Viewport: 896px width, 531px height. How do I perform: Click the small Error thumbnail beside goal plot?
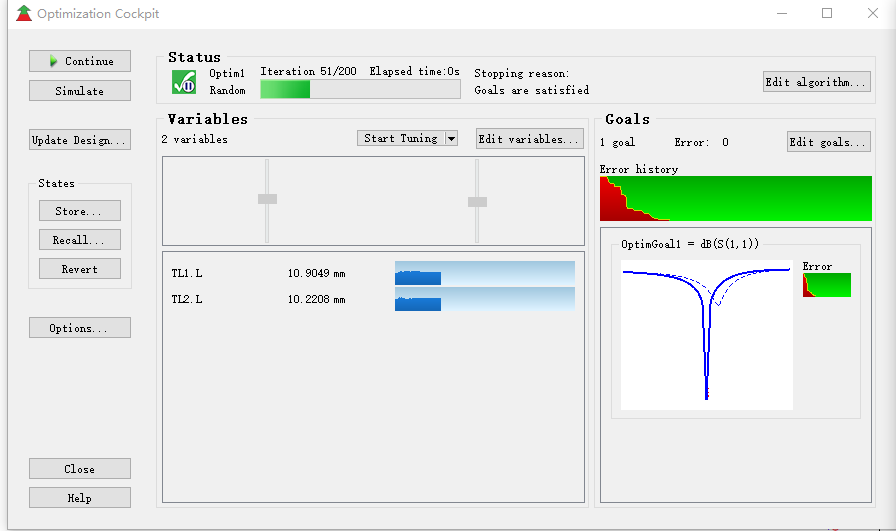(827, 285)
